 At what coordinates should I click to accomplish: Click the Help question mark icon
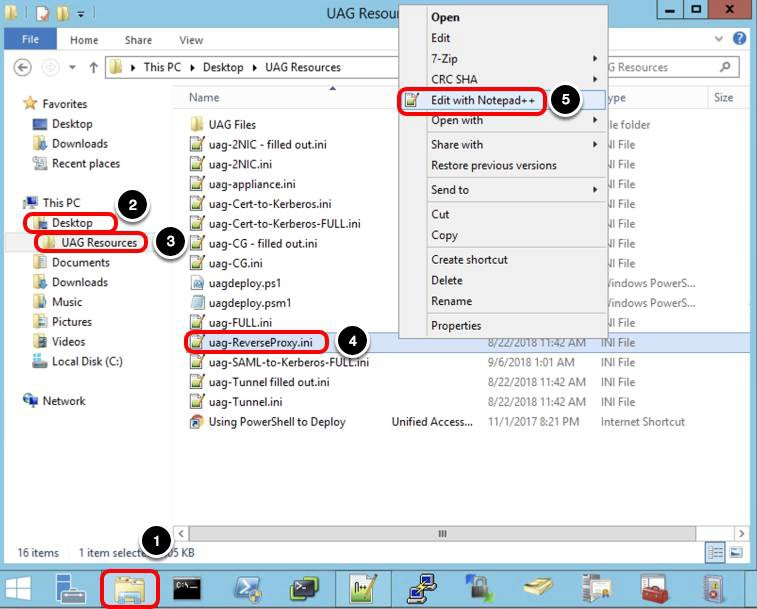tap(739, 38)
